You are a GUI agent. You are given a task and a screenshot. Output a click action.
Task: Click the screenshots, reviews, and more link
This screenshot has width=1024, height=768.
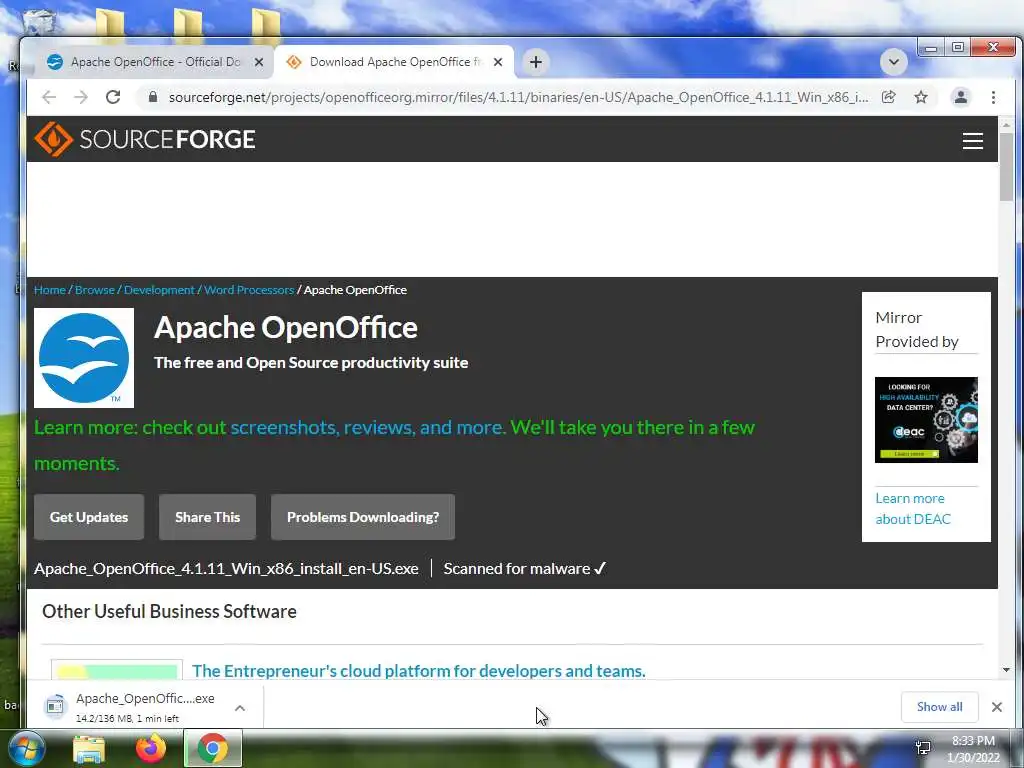pos(368,428)
